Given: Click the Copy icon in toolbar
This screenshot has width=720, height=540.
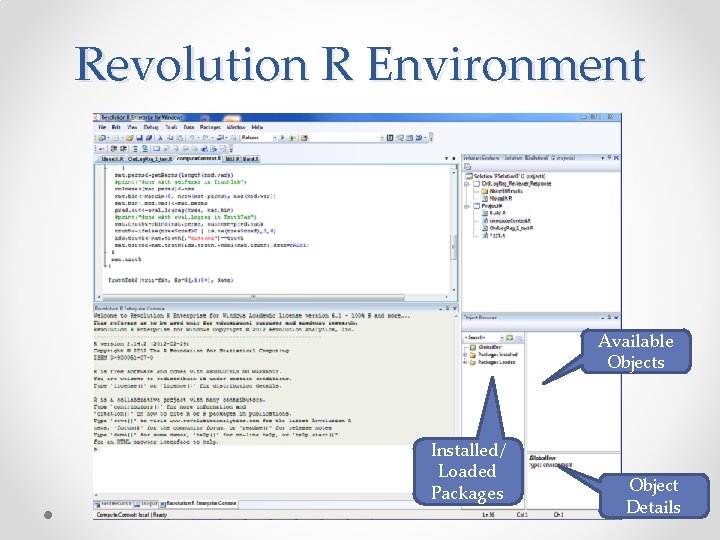Looking at the screenshot, I should (170, 138).
